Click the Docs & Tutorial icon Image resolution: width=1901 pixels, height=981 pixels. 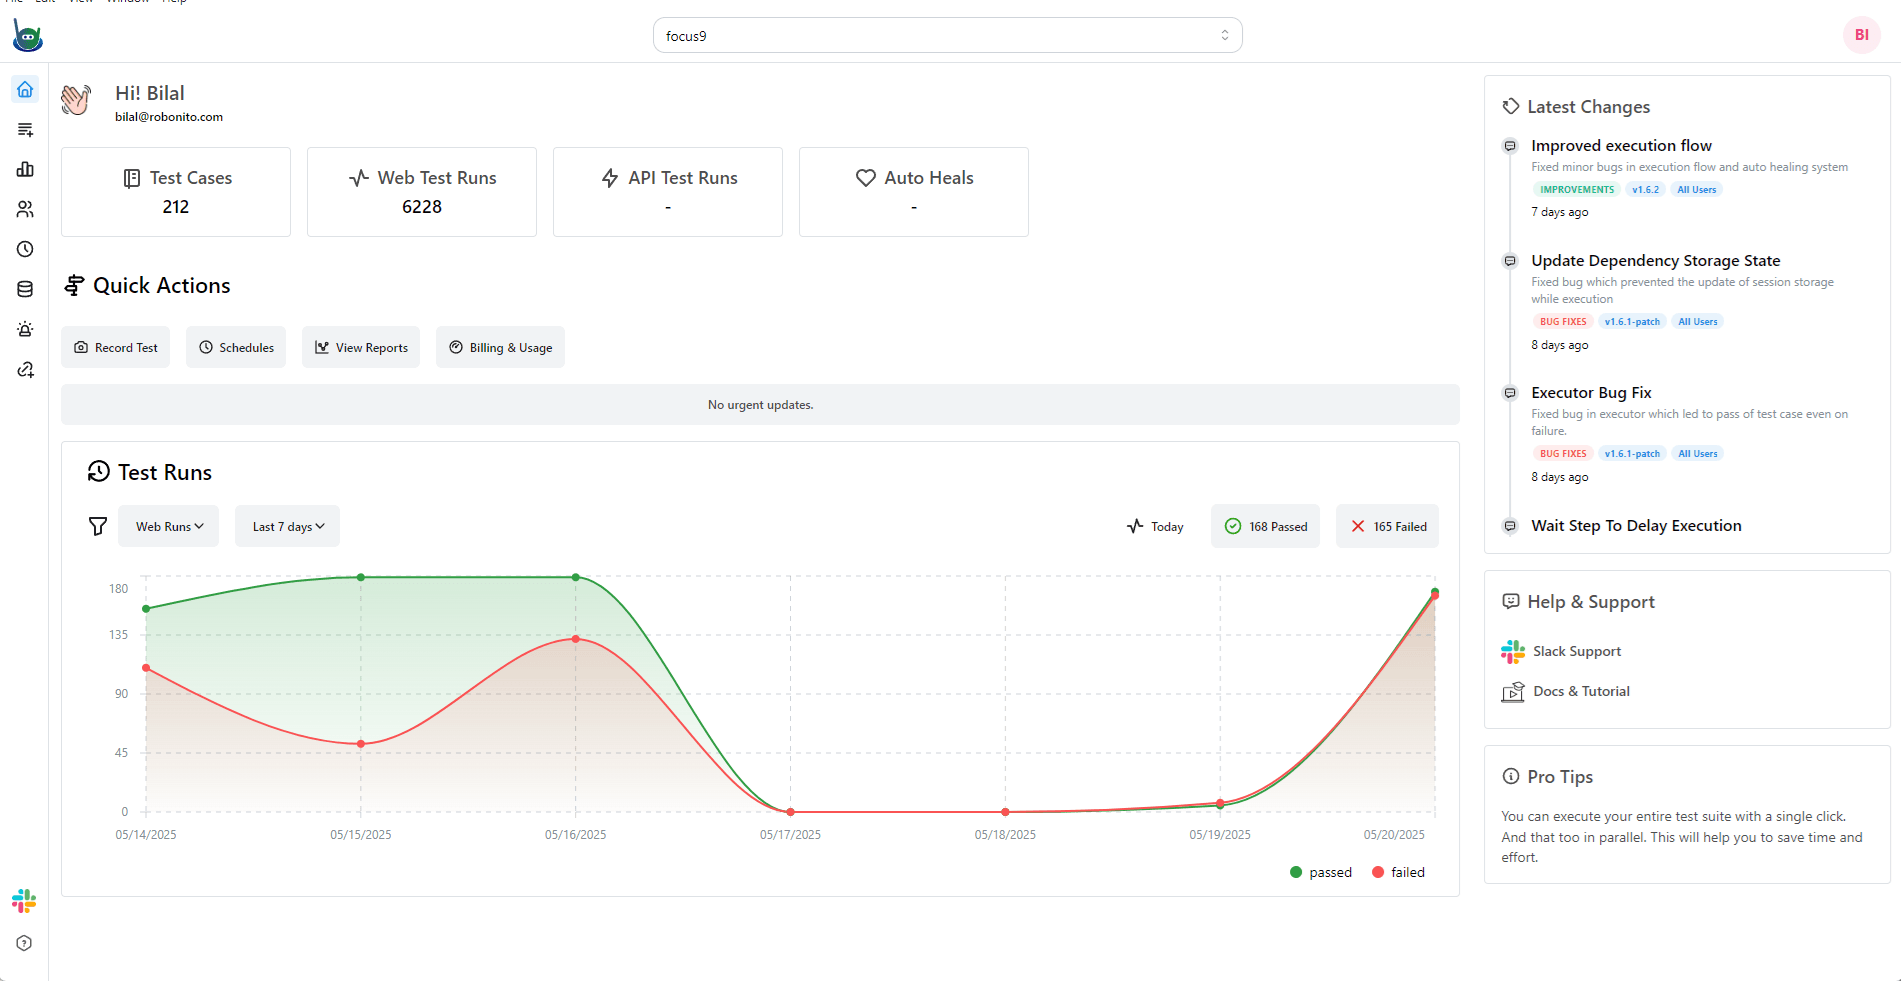coord(1513,692)
